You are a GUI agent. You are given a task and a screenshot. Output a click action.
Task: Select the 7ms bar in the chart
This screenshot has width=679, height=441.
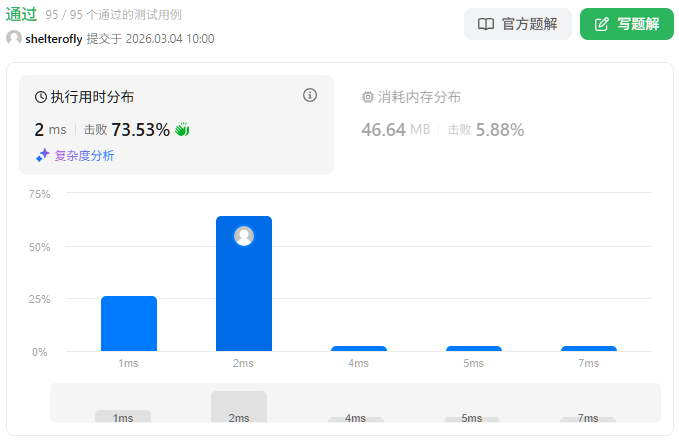[589, 348]
